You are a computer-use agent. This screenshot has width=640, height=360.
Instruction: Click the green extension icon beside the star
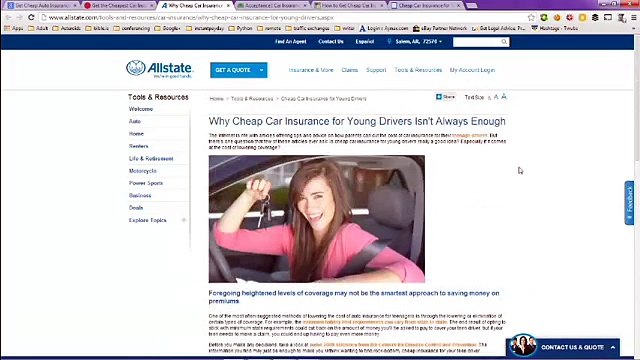click(544, 18)
